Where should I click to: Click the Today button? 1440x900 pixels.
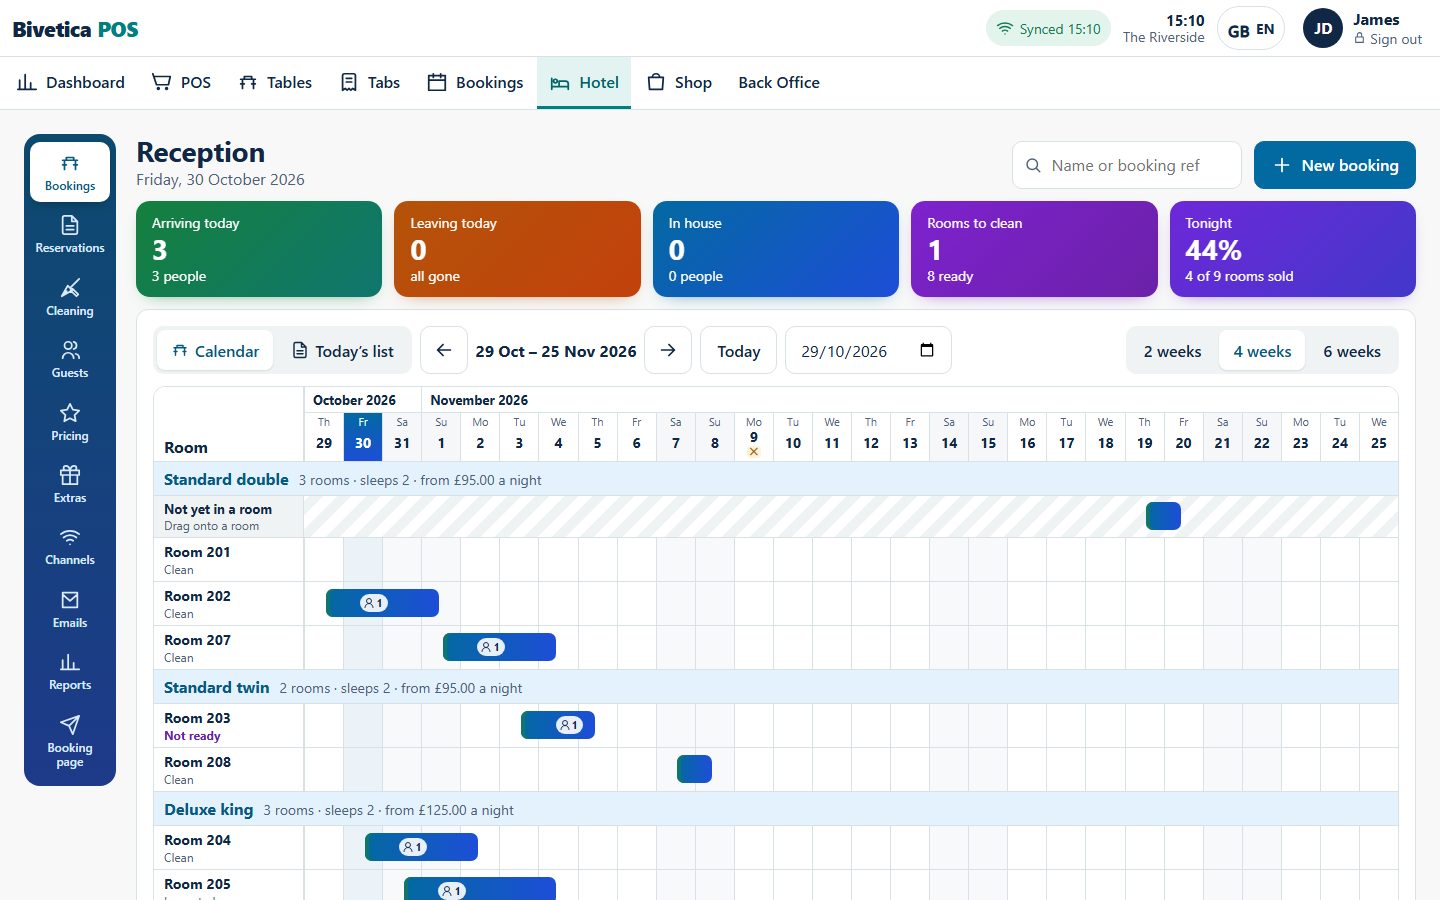(x=738, y=351)
